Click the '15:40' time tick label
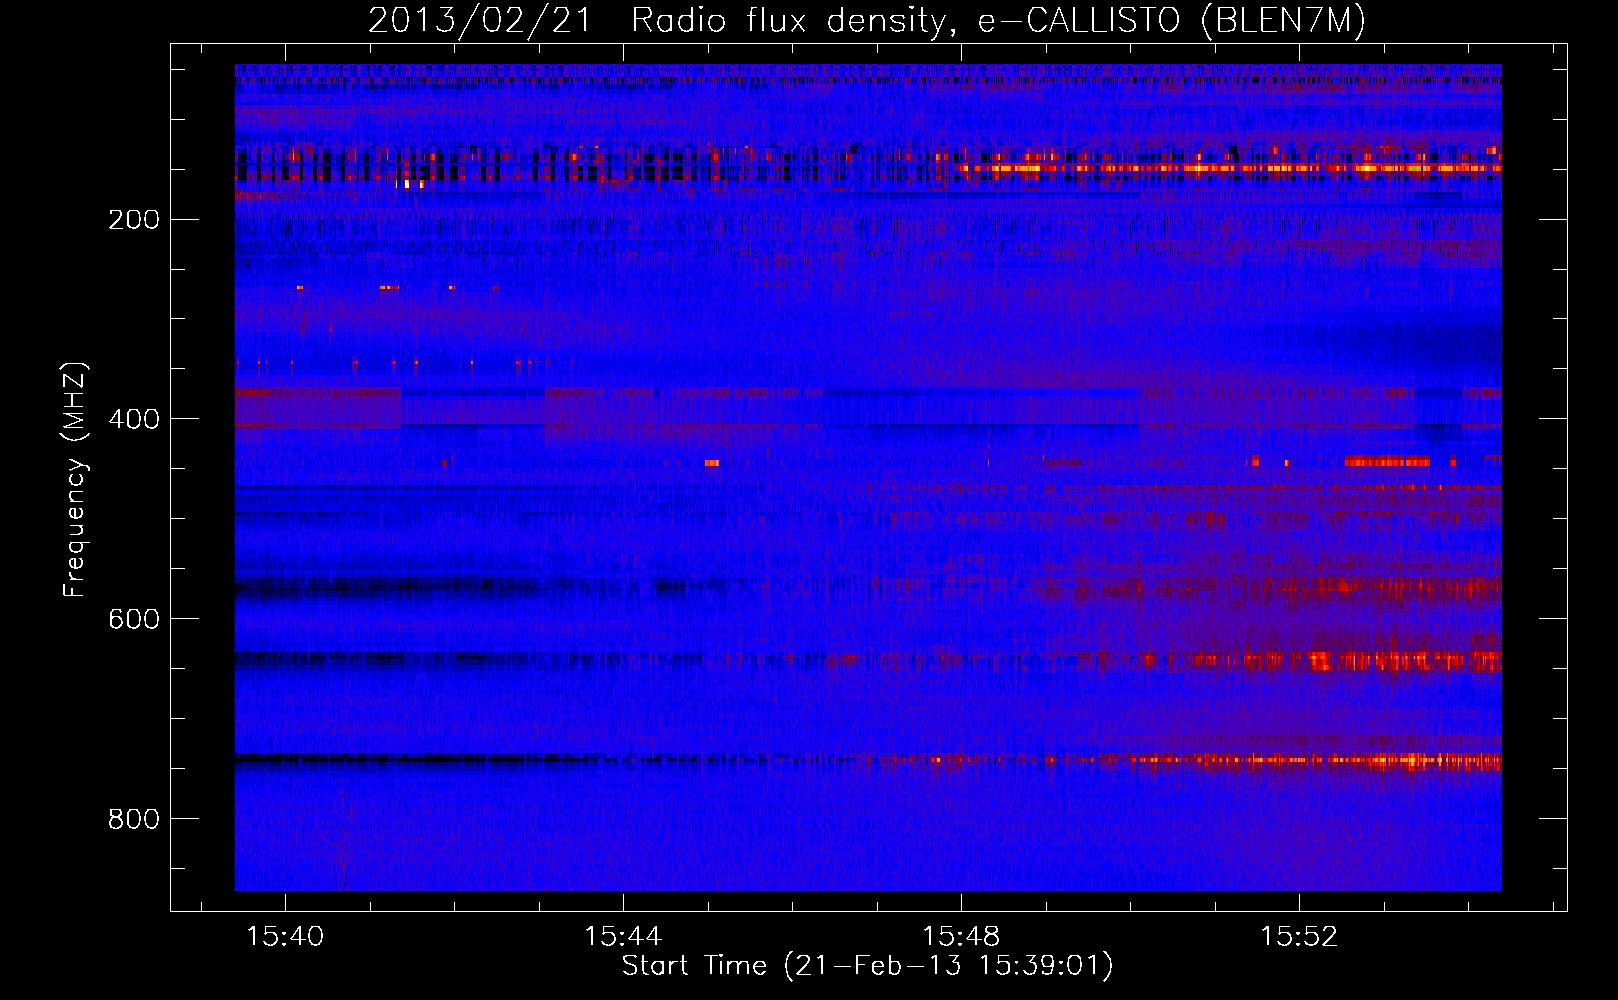Viewport: 1618px width, 1000px height. [x=286, y=937]
